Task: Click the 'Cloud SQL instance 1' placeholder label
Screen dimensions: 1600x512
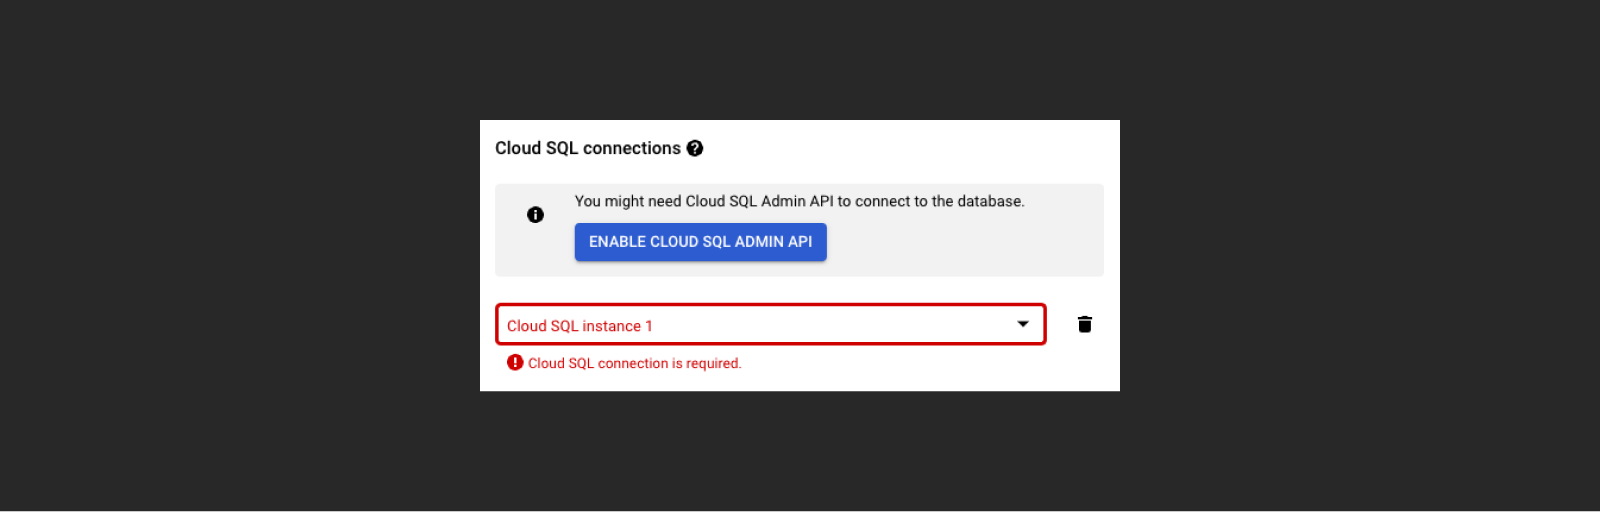Action: [580, 326]
